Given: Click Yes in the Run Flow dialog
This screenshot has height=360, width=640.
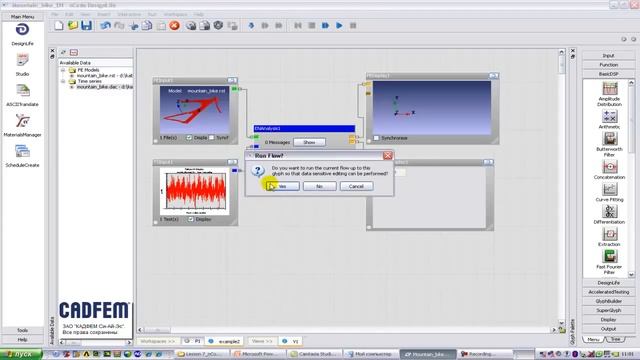Looking at the screenshot, I should [283, 186].
